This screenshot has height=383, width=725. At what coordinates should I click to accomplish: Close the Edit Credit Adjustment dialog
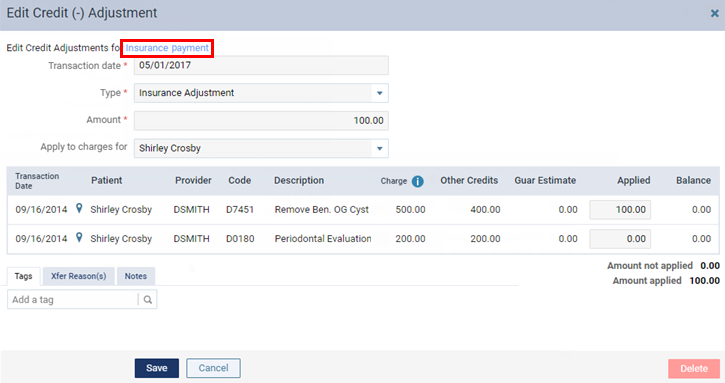click(714, 13)
